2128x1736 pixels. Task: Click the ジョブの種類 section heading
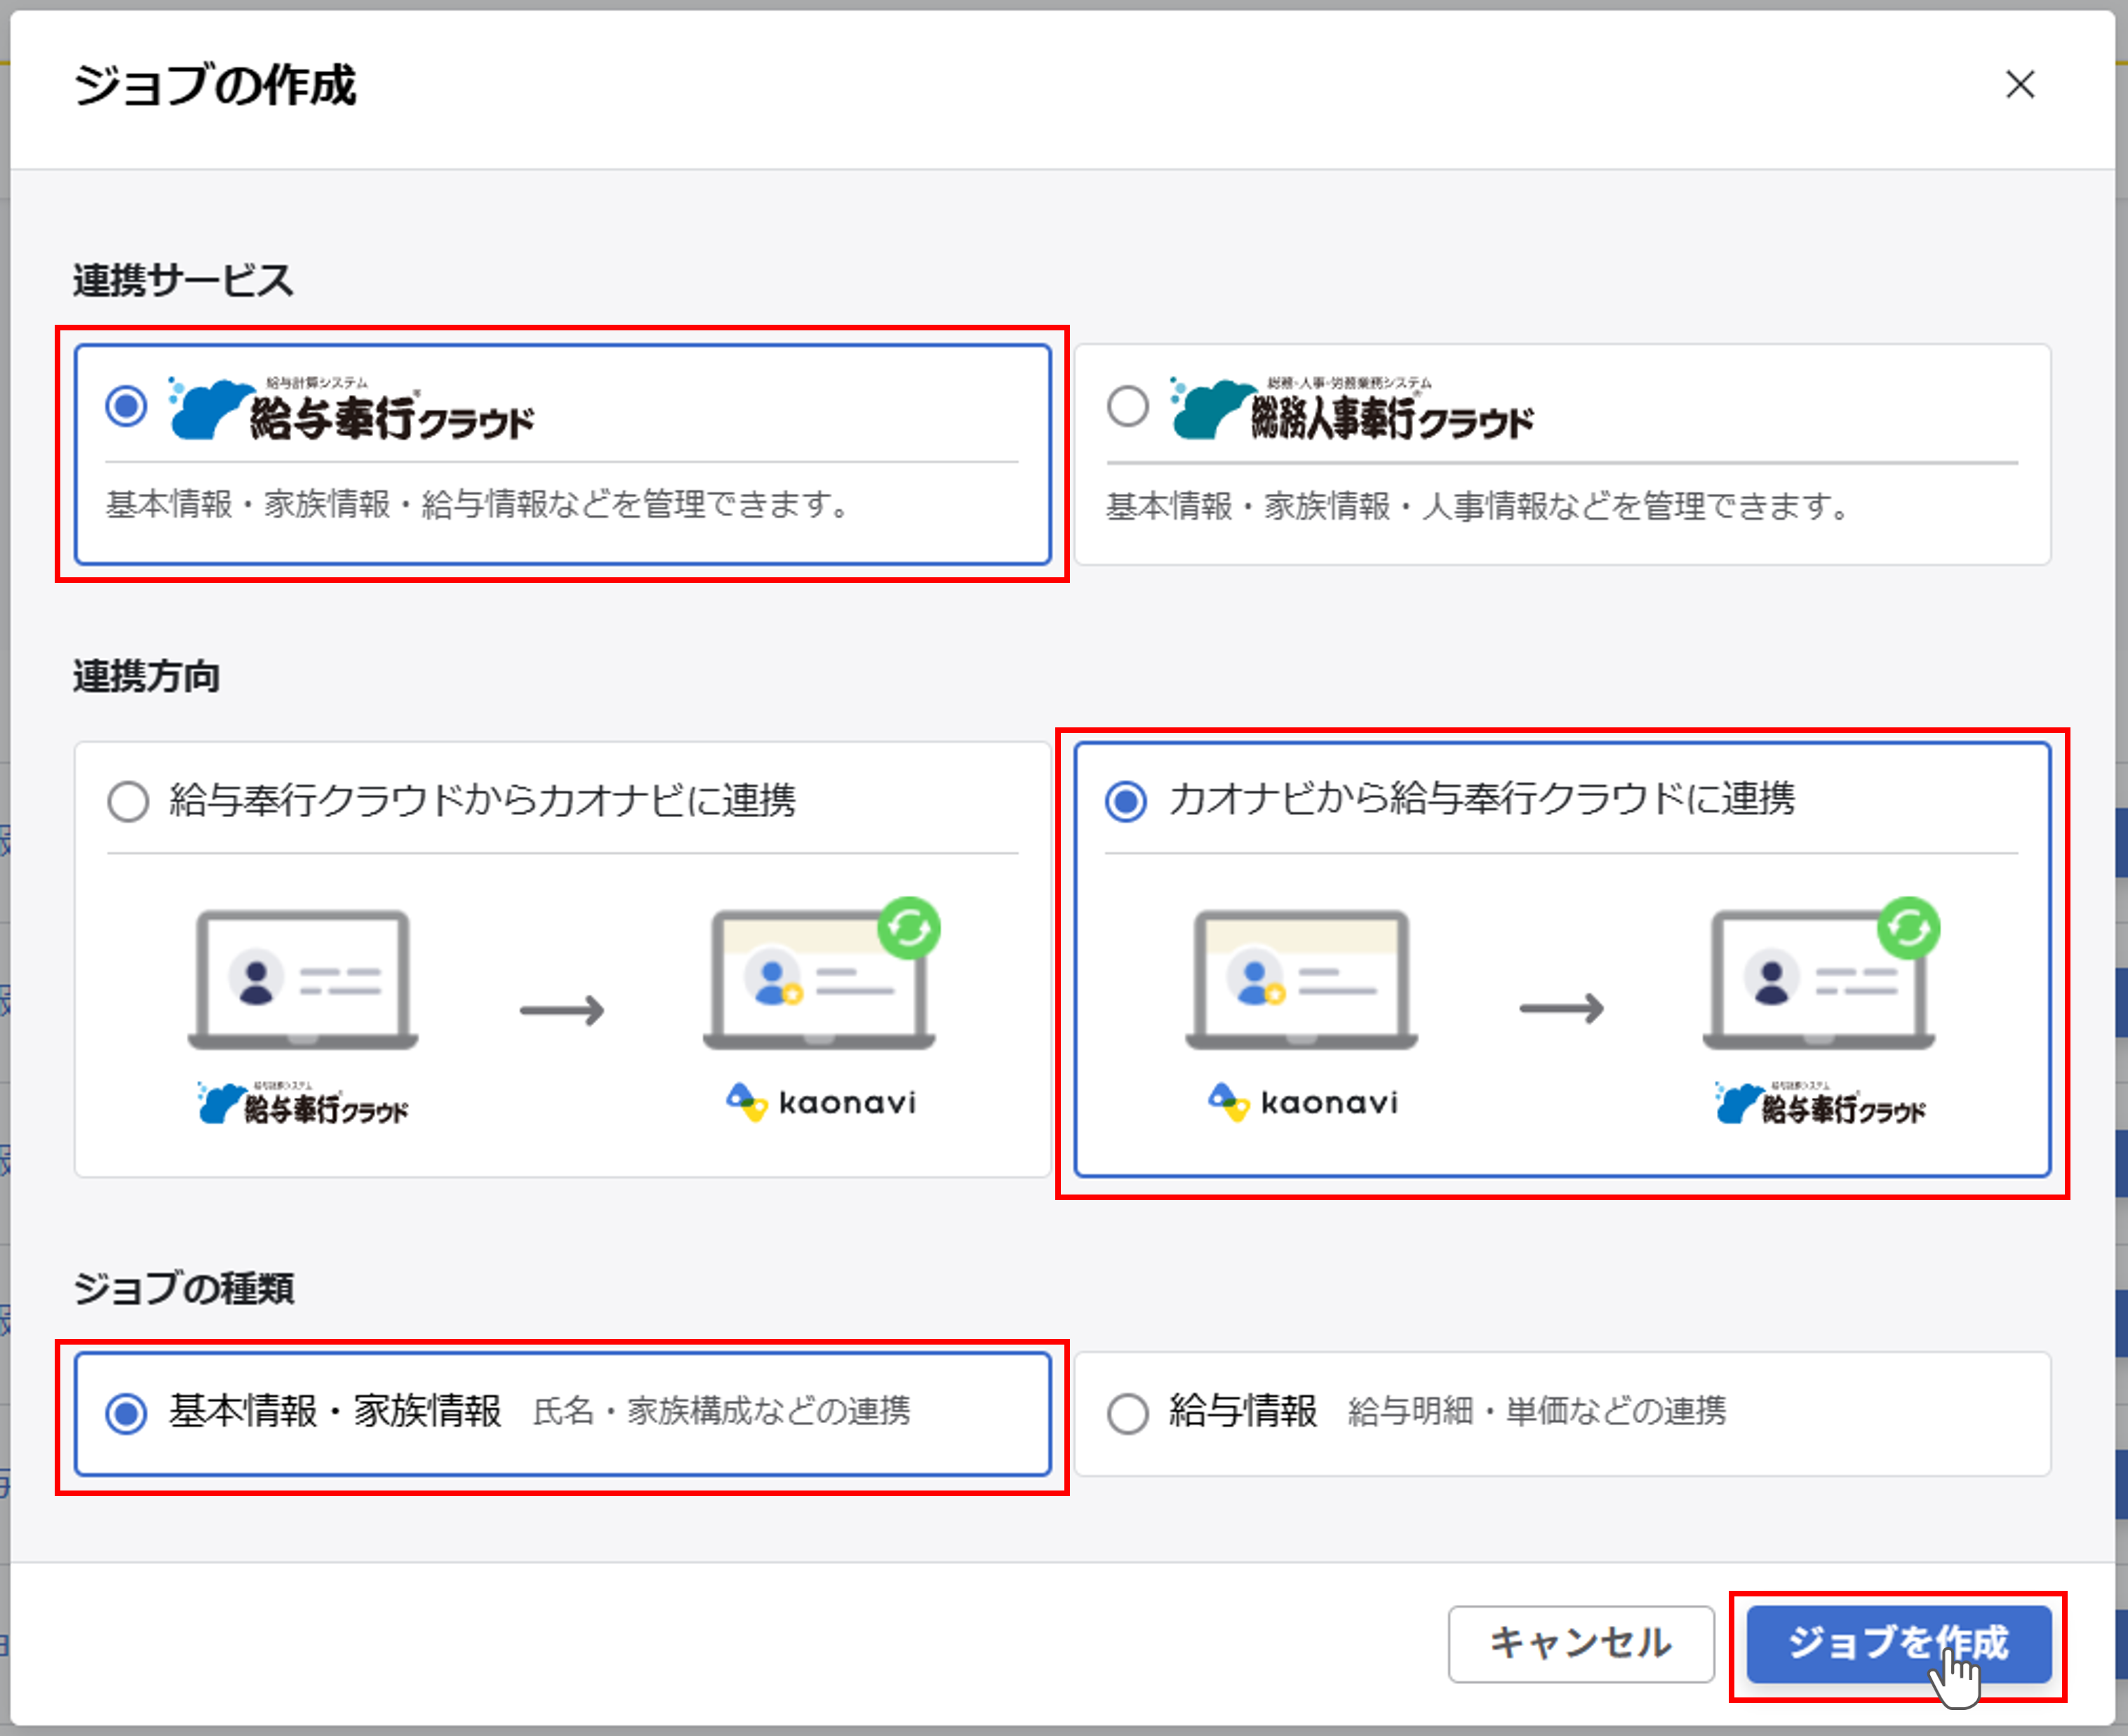(x=183, y=1288)
